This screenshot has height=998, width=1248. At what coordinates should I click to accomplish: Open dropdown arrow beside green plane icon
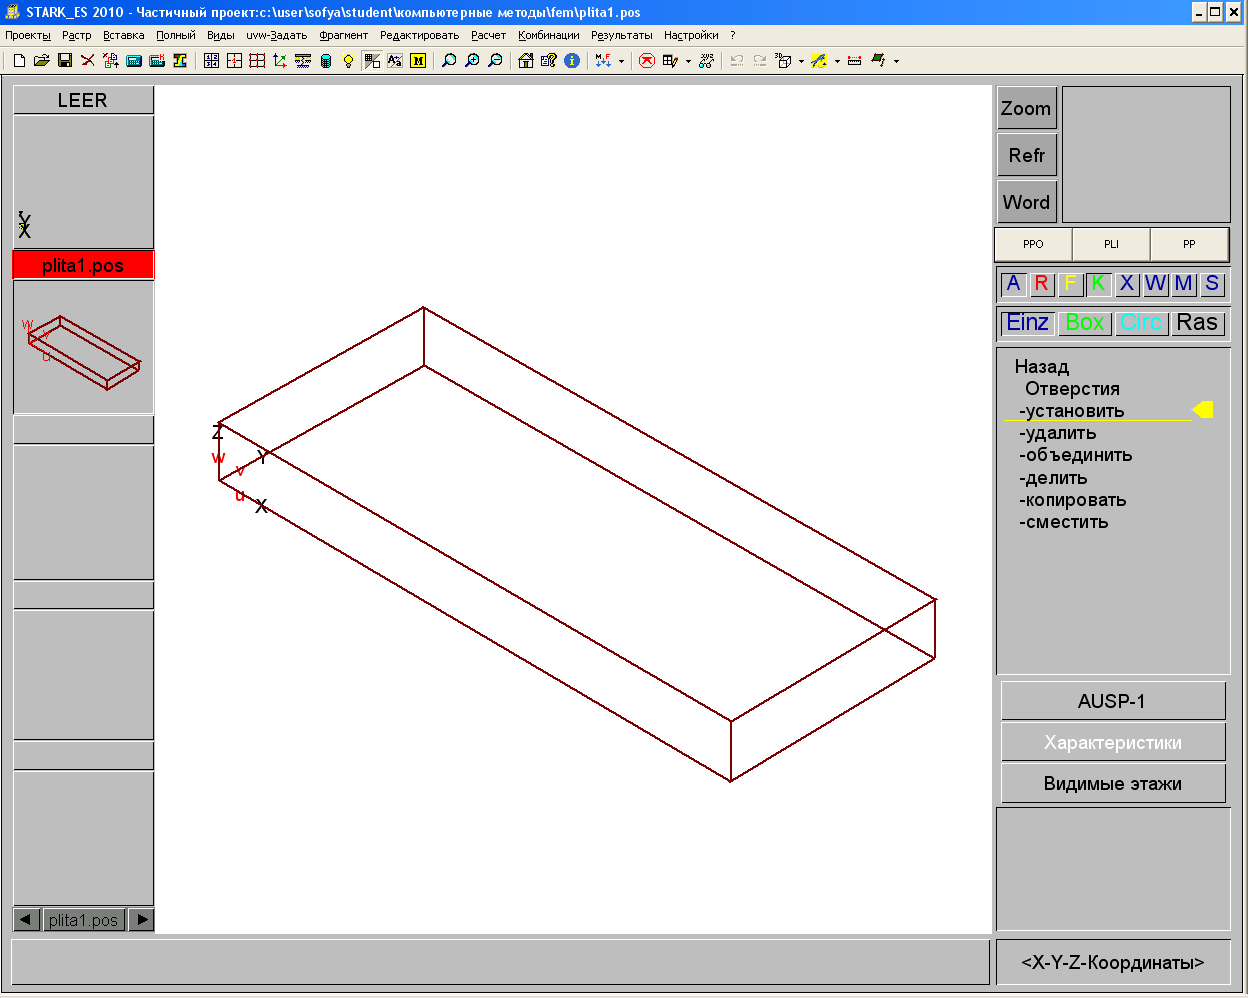(x=896, y=62)
